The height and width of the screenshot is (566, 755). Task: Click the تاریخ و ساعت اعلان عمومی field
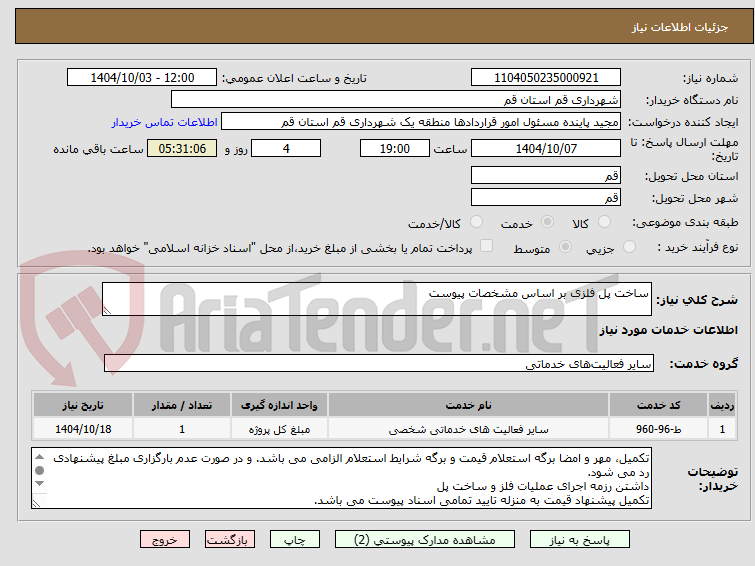tap(142, 78)
